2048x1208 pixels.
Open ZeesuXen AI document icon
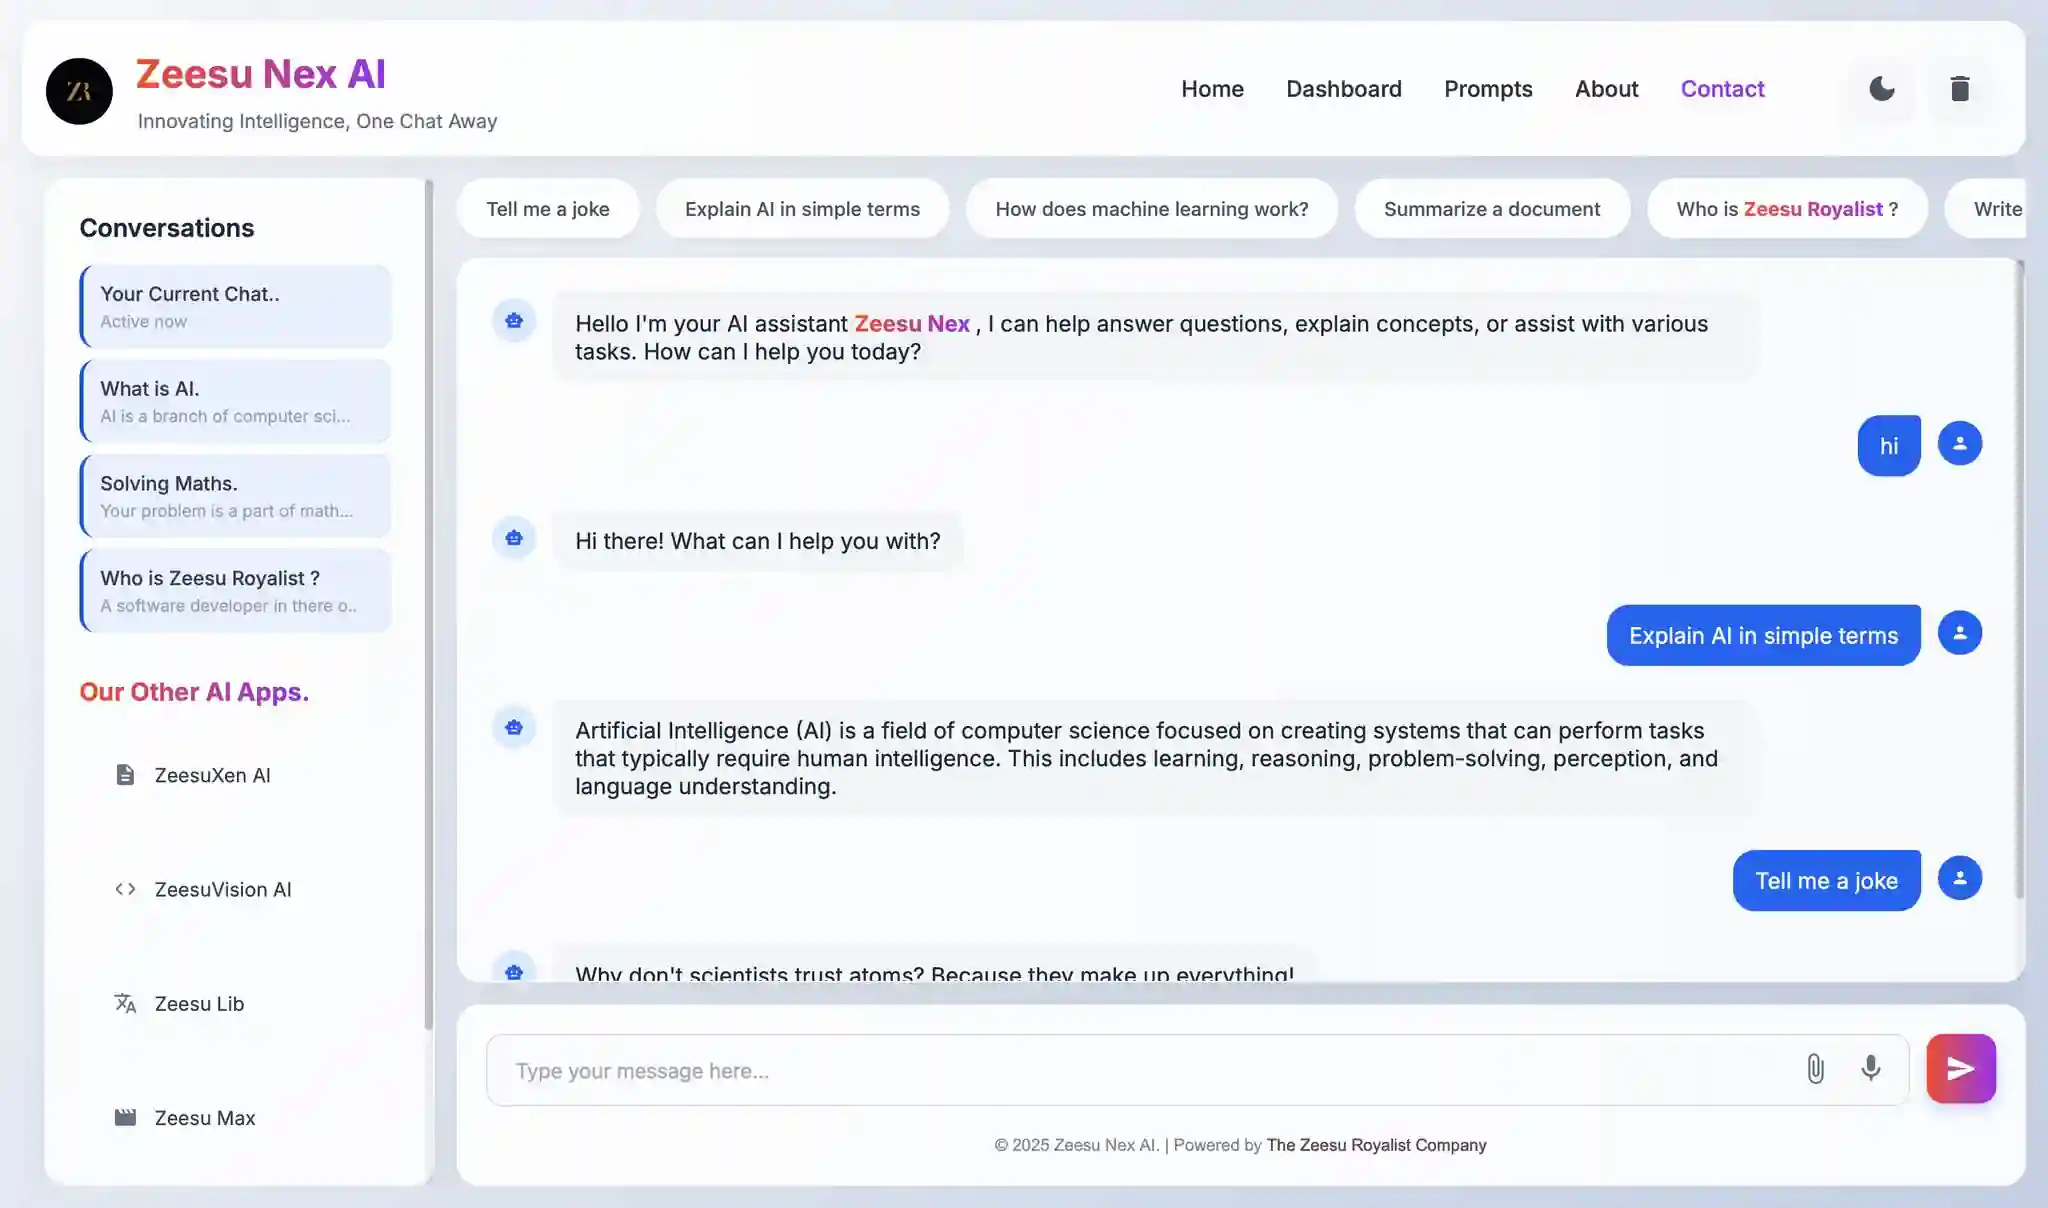pos(125,775)
